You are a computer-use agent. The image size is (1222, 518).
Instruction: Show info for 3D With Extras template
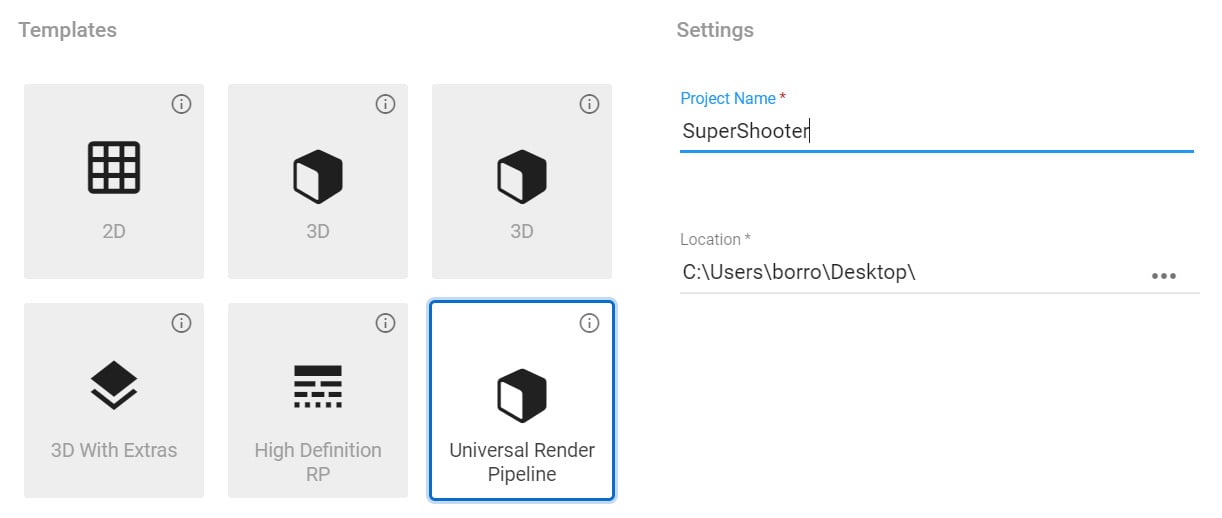pyautogui.click(x=181, y=323)
